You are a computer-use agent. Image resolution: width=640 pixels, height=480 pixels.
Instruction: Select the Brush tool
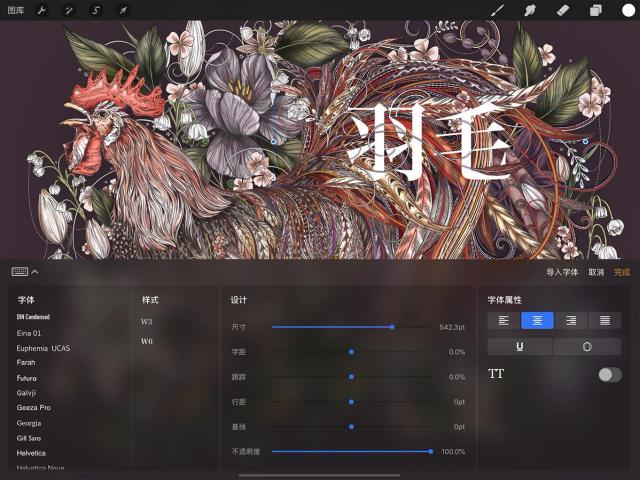[x=497, y=10]
